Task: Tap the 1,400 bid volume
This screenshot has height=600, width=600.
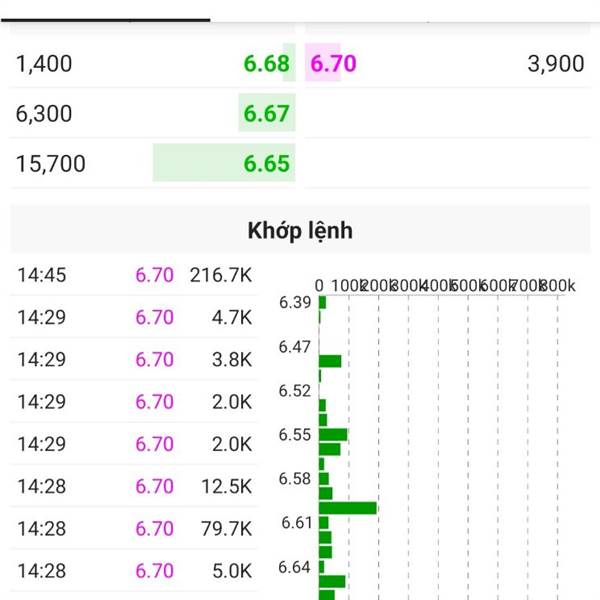Action: tap(44, 64)
